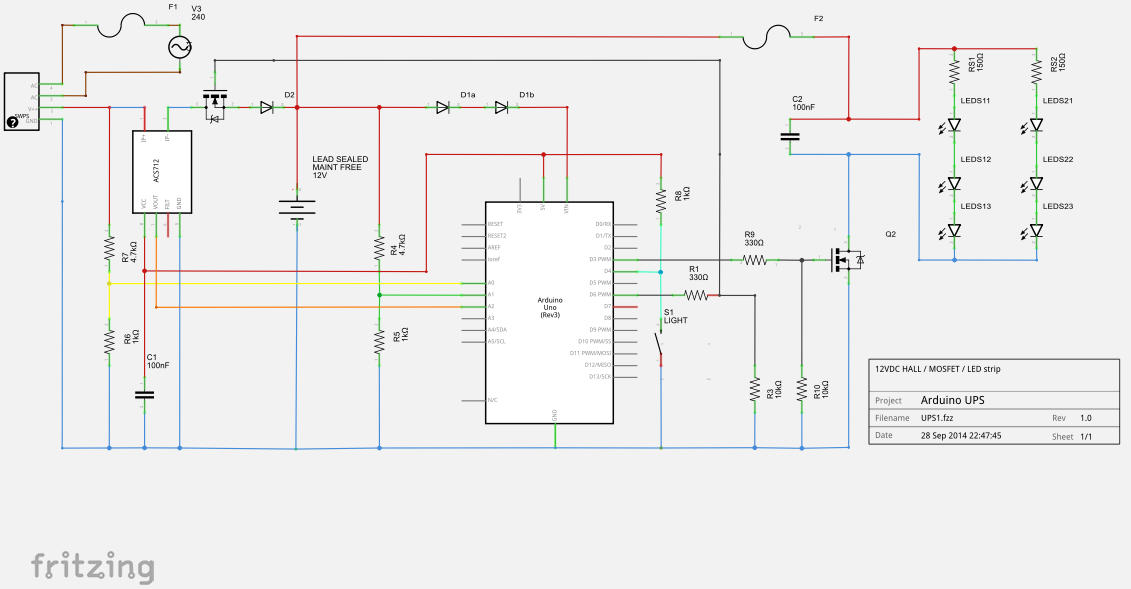
Task: Click the Fritzing logo
Action: click(x=92, y=566)
